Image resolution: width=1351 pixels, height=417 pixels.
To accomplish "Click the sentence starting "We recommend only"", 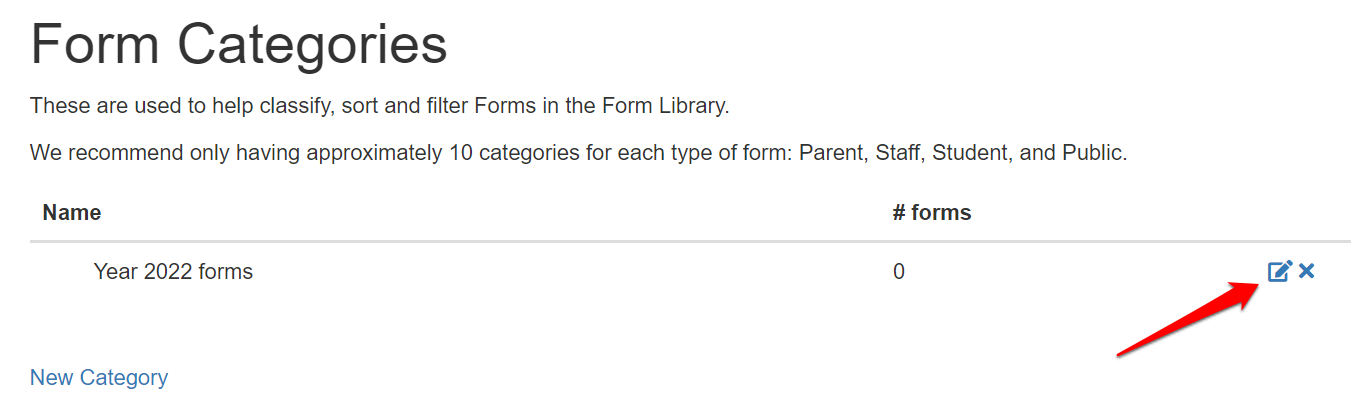I will click(x=578, y=154).
